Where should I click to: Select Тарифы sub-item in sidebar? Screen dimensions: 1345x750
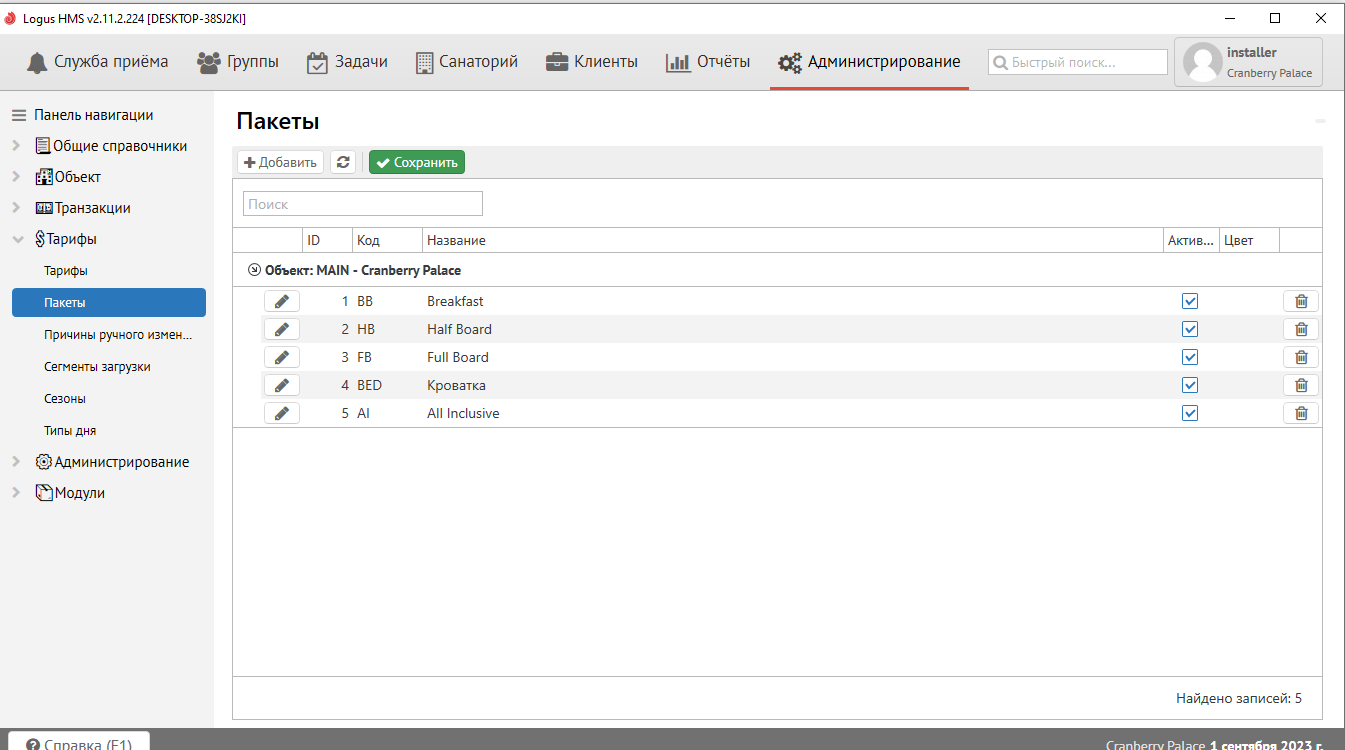tap(66, 271)
